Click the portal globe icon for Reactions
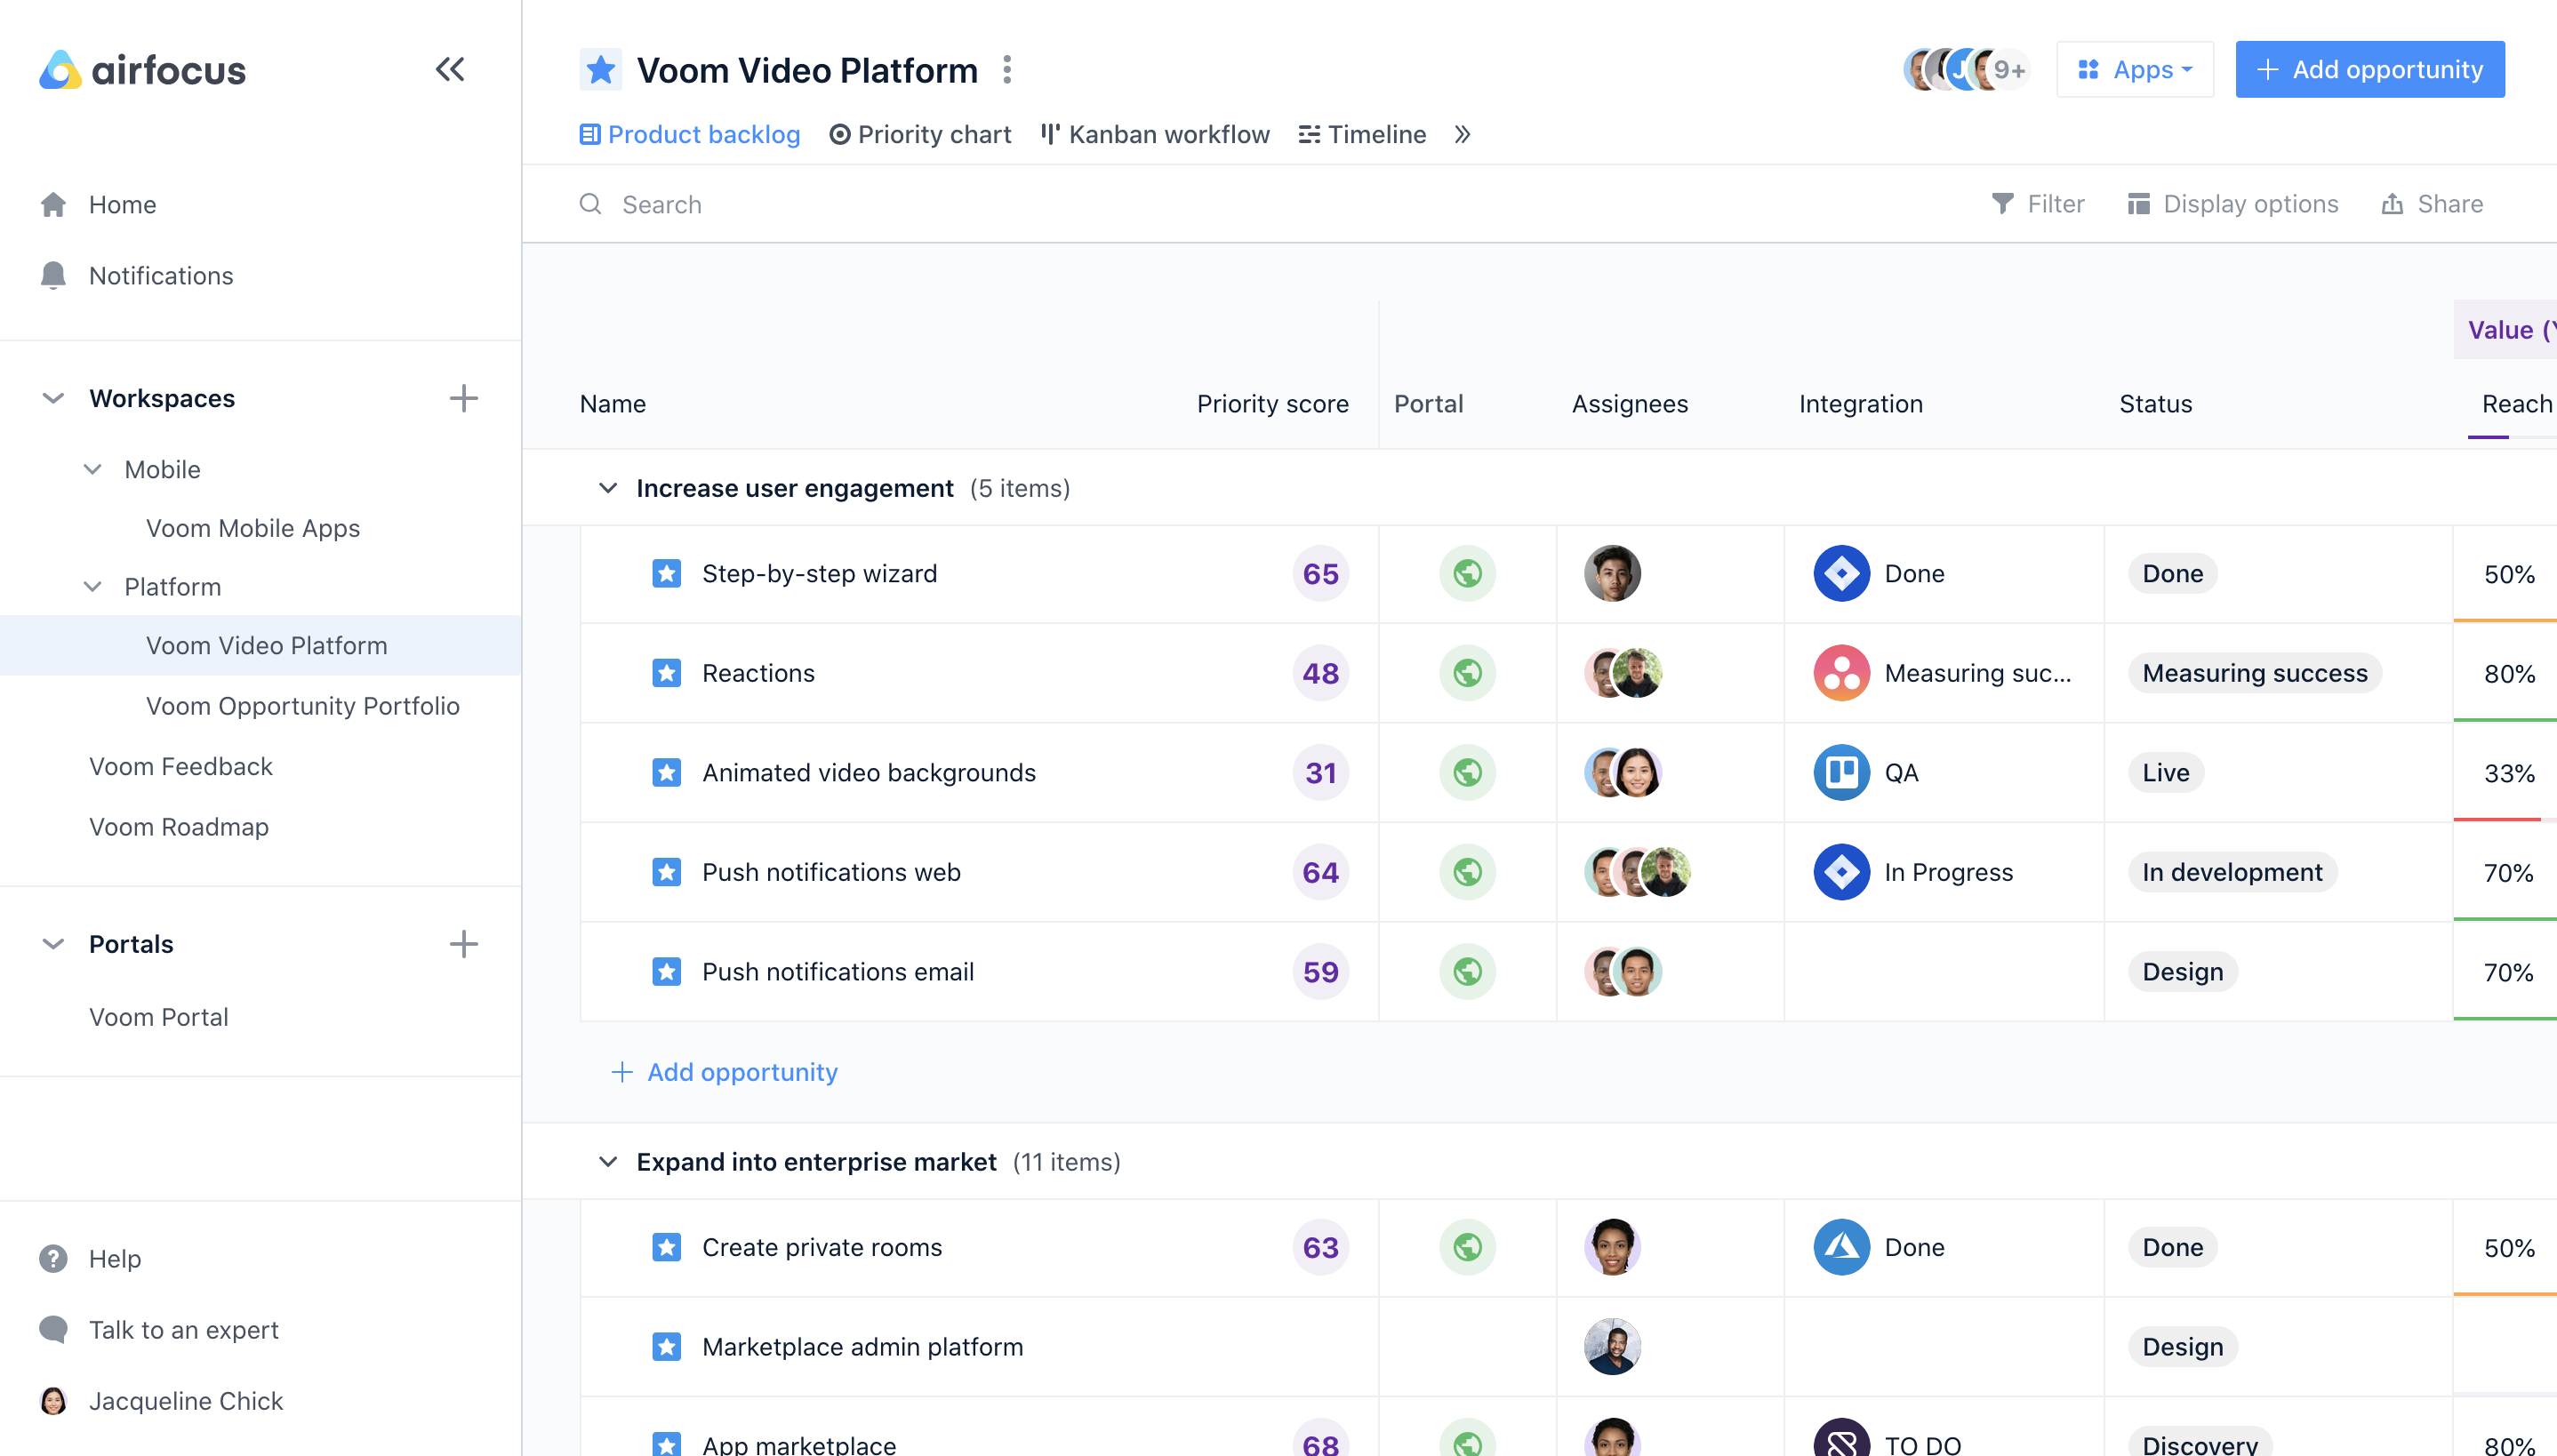 (1467, 673)
